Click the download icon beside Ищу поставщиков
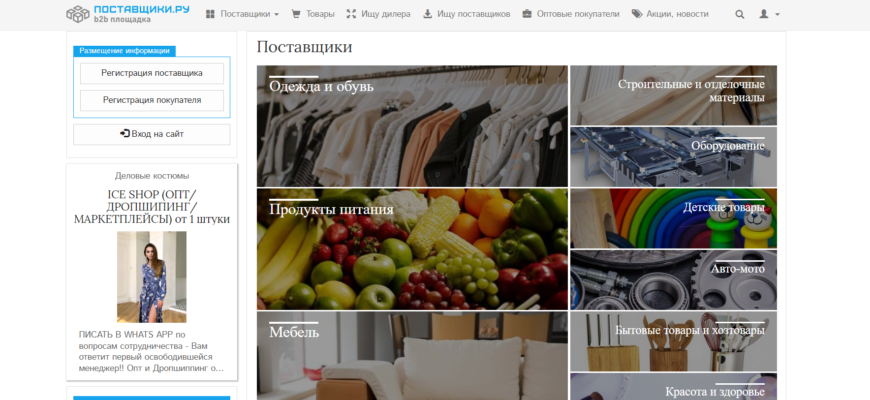This screenshot has height=400, width=870. (x=427, y=14)
